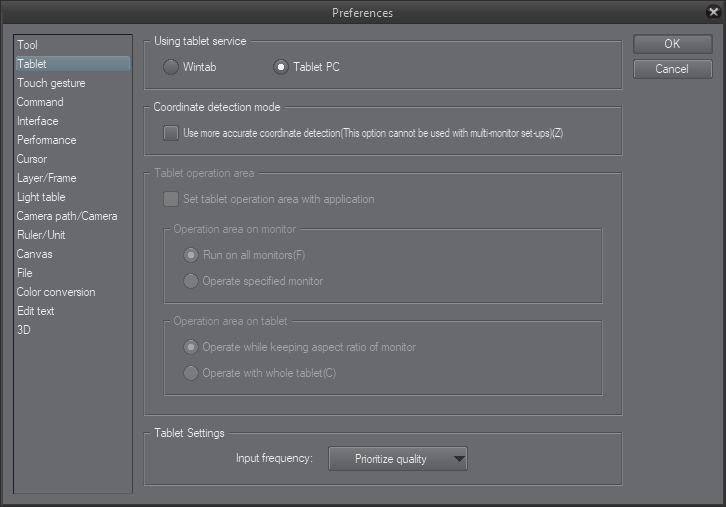Select Ruler/Unit preferences
Image resolution: width=726 pixels, height=507 pixels.
[x=41, y=235]
